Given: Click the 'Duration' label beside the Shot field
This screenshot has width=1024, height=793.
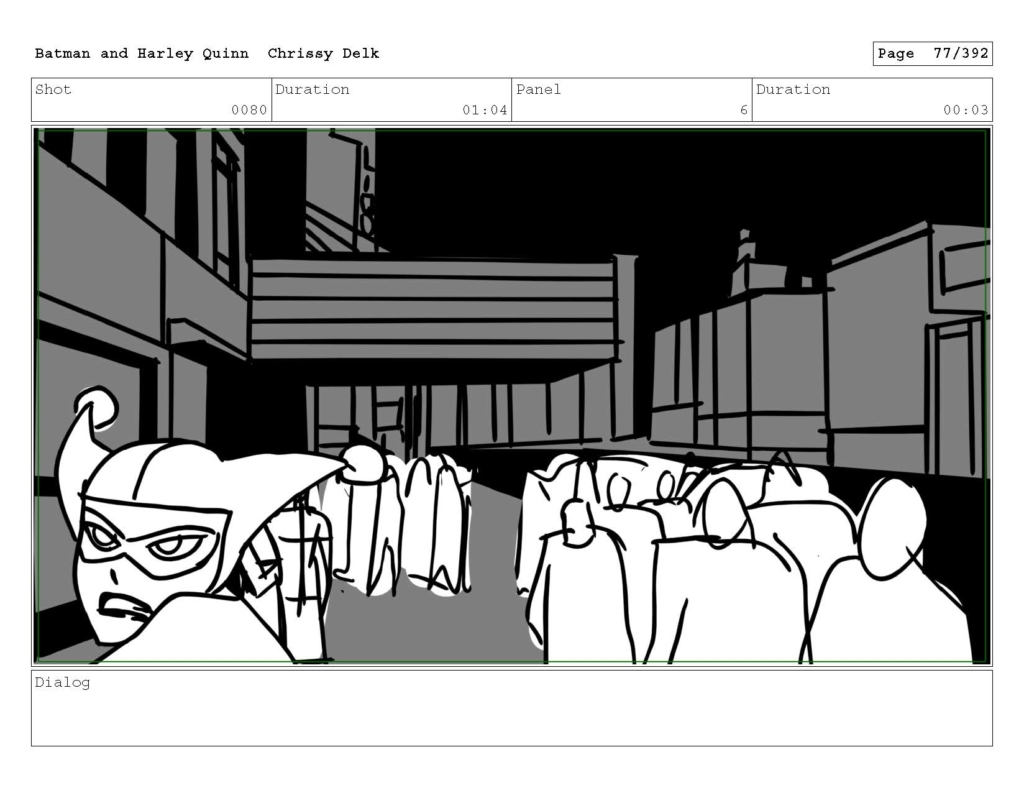Looking at the screenshot, I should coord(312,89).
